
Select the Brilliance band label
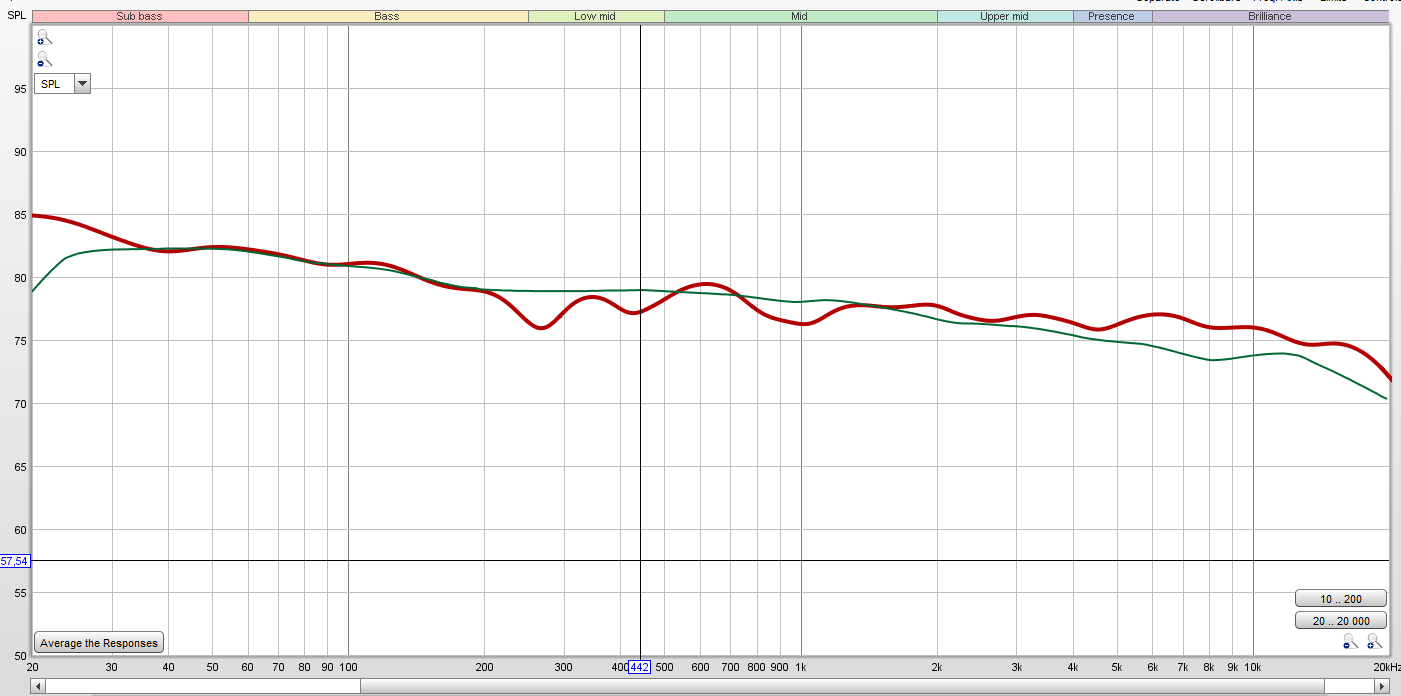pyautogui.click(x=1270, y=17)
